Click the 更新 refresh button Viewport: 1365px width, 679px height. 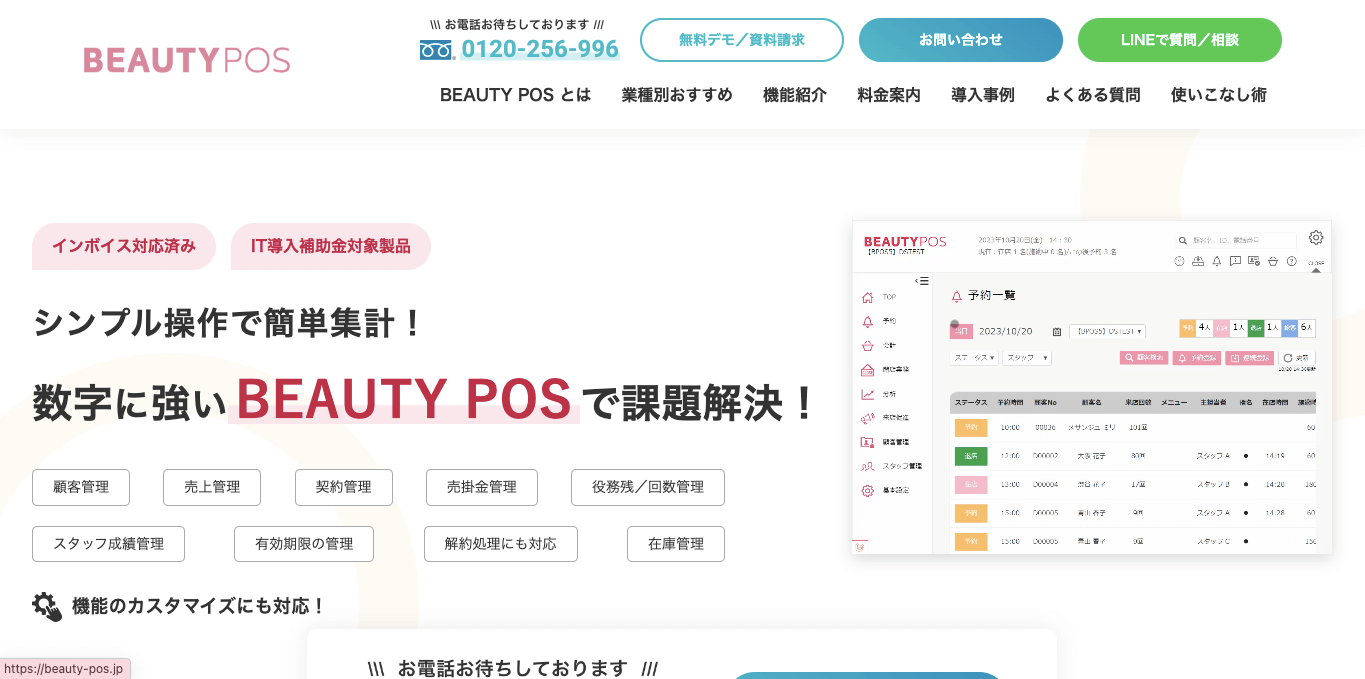pyautogui.click(x=1297, y=358)
